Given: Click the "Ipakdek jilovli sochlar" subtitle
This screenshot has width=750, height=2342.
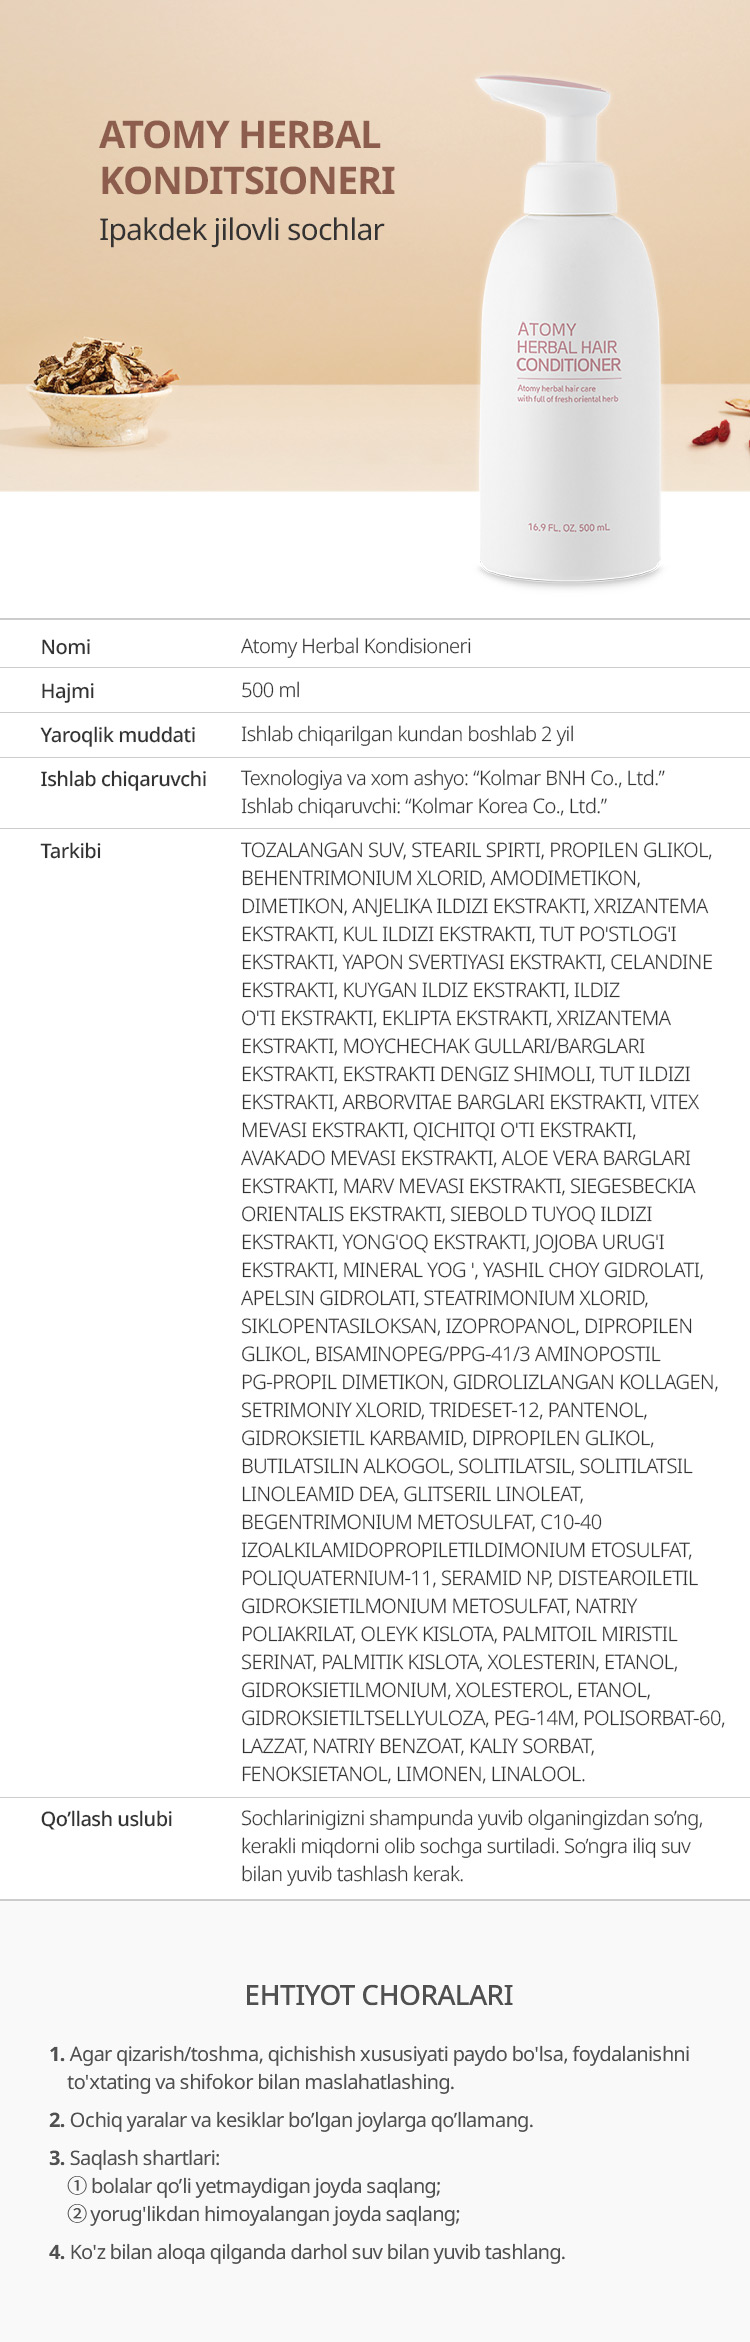Looking at the screenshot, I should pyautogui.click(x=241, y=230).
